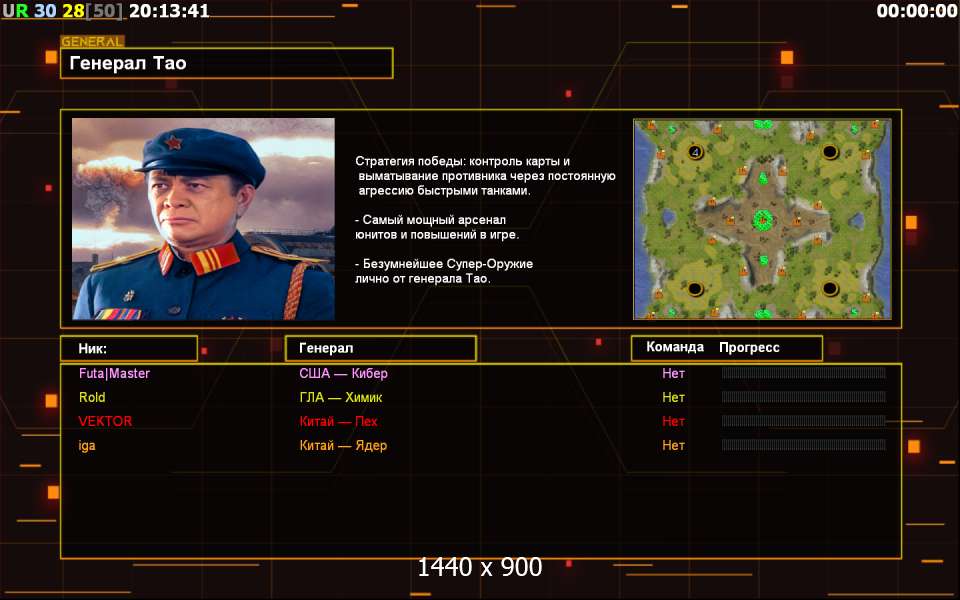Open the map preview thumbnail
The image size is (960, 600).
pos(762,219)
